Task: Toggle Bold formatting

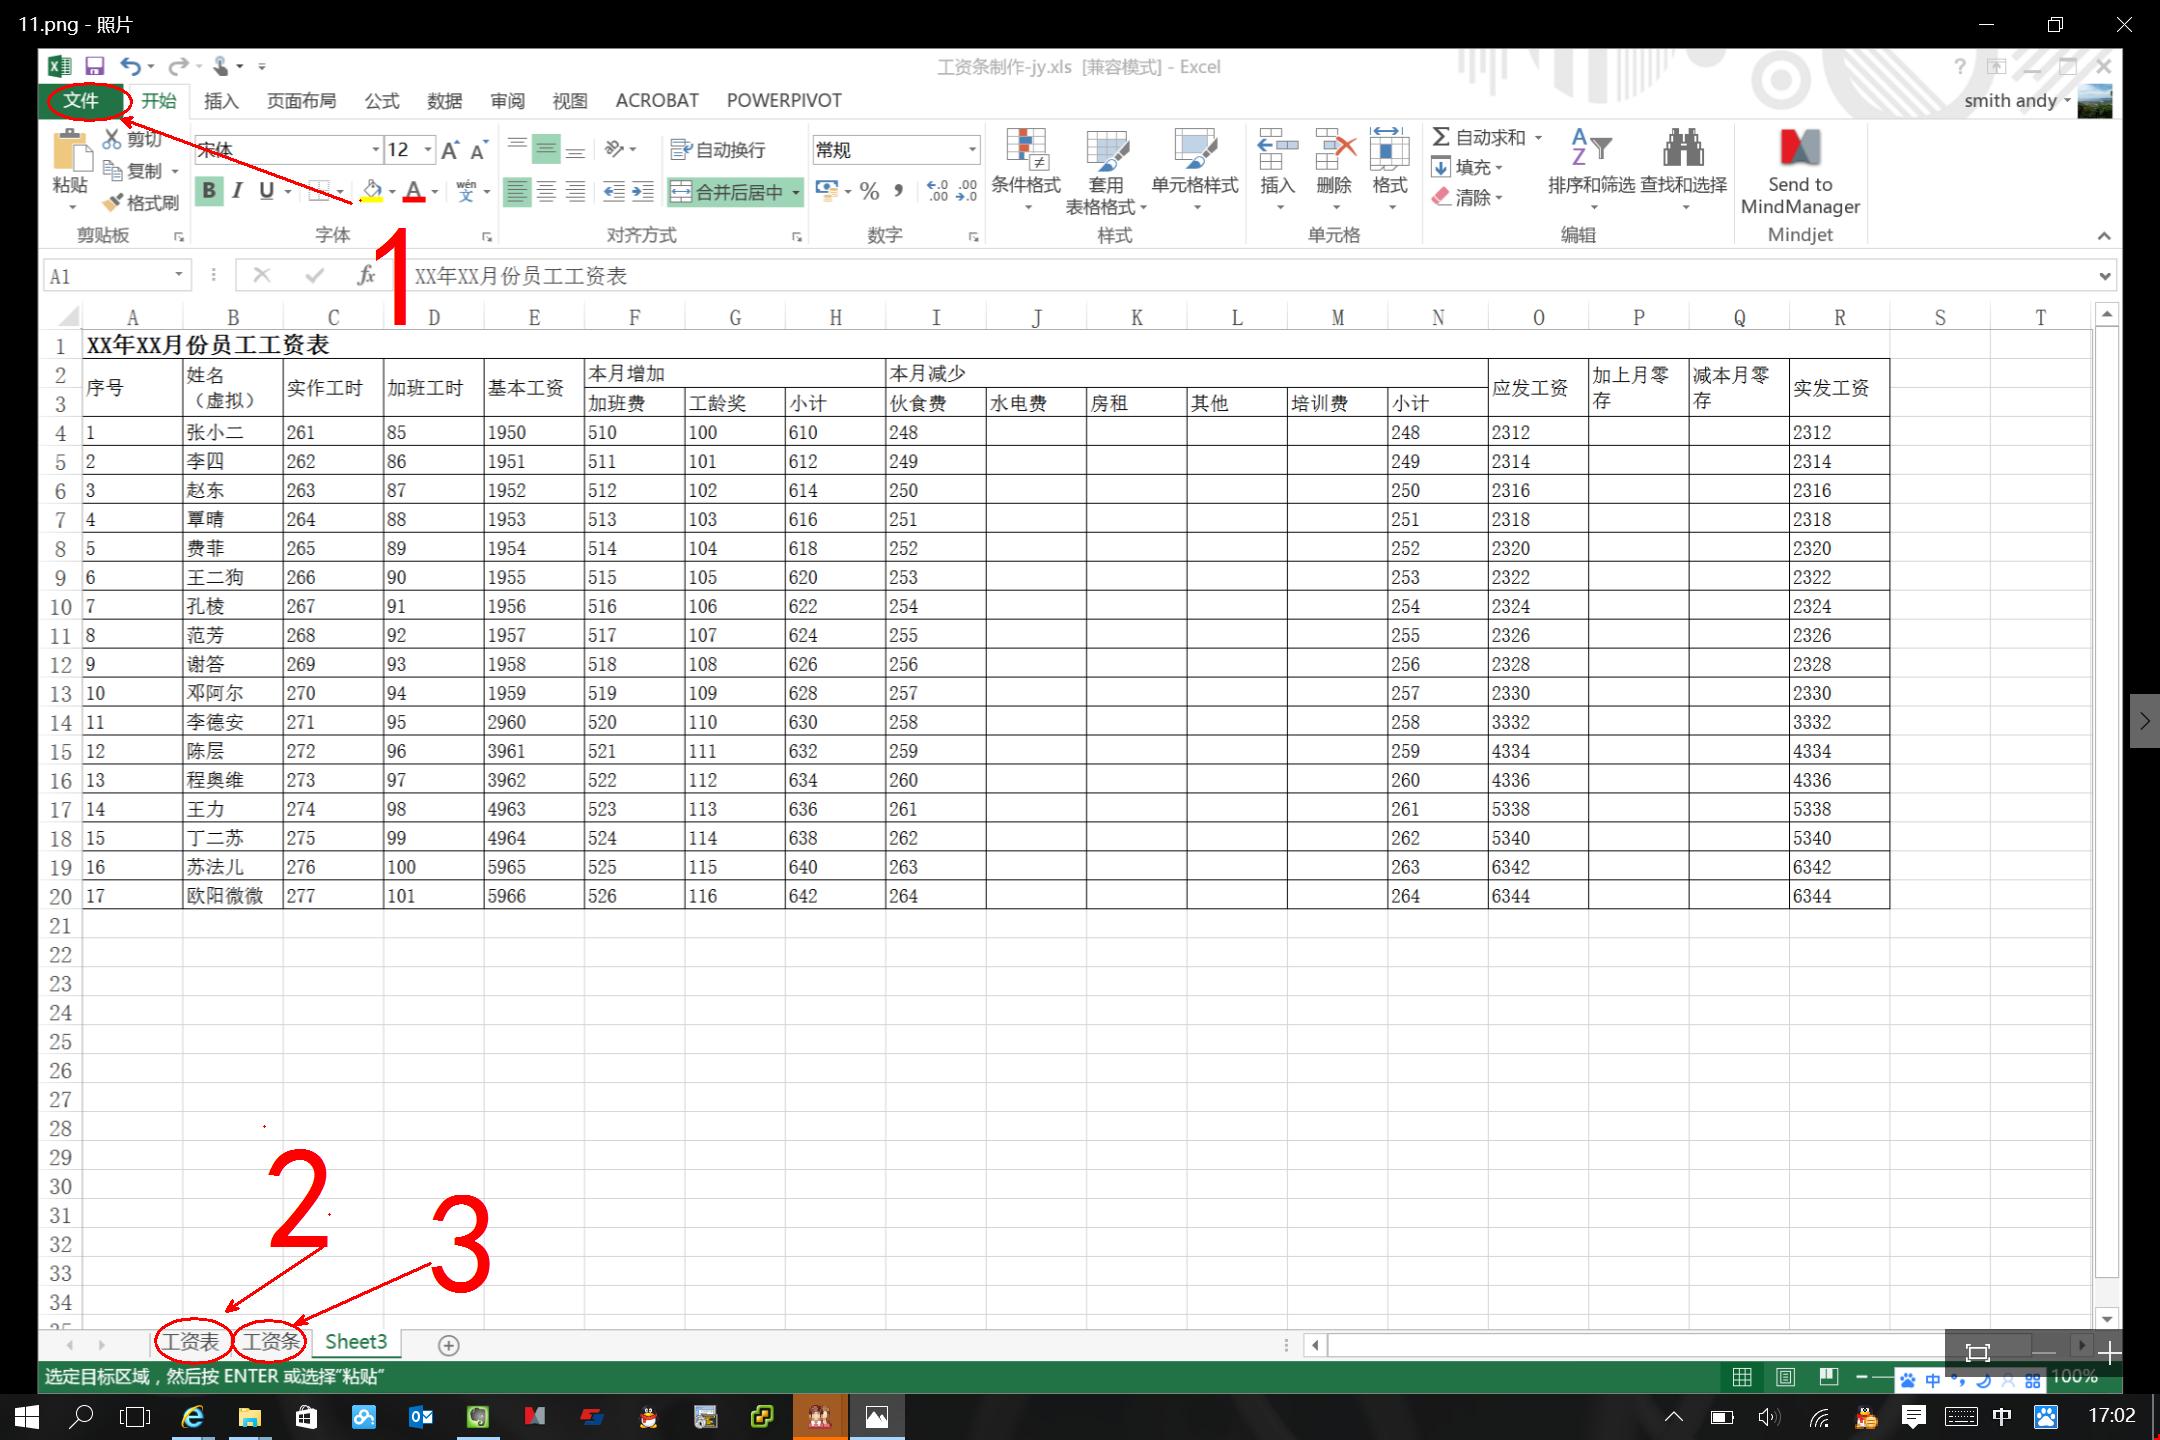Action: click(209, 191)
